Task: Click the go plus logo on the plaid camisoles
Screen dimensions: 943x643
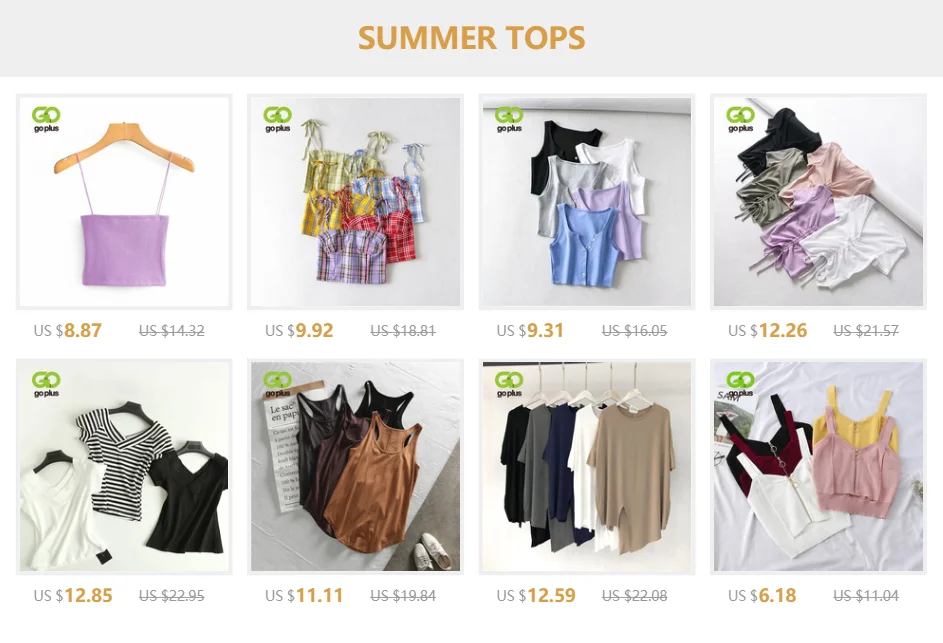Action: [x=278, y=119]
